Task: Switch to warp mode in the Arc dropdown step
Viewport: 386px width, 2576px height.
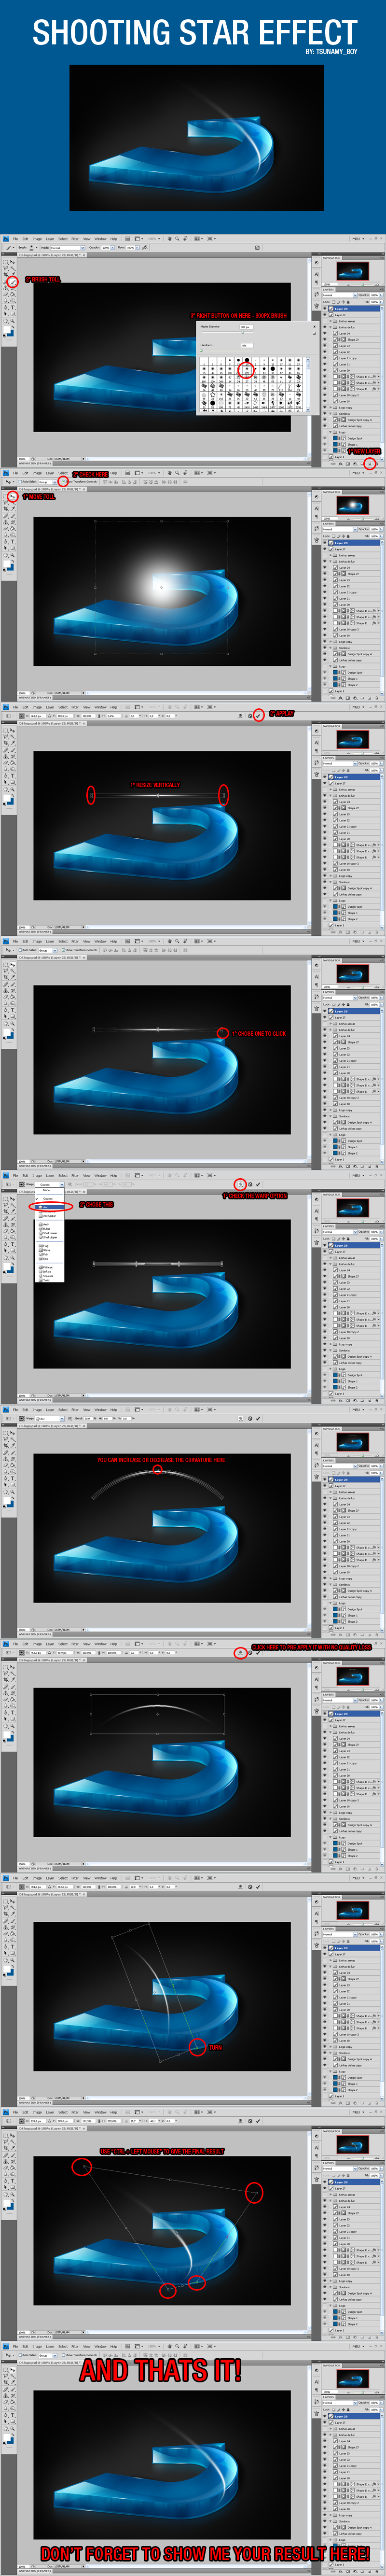Action: click(x=240, y=1184)
